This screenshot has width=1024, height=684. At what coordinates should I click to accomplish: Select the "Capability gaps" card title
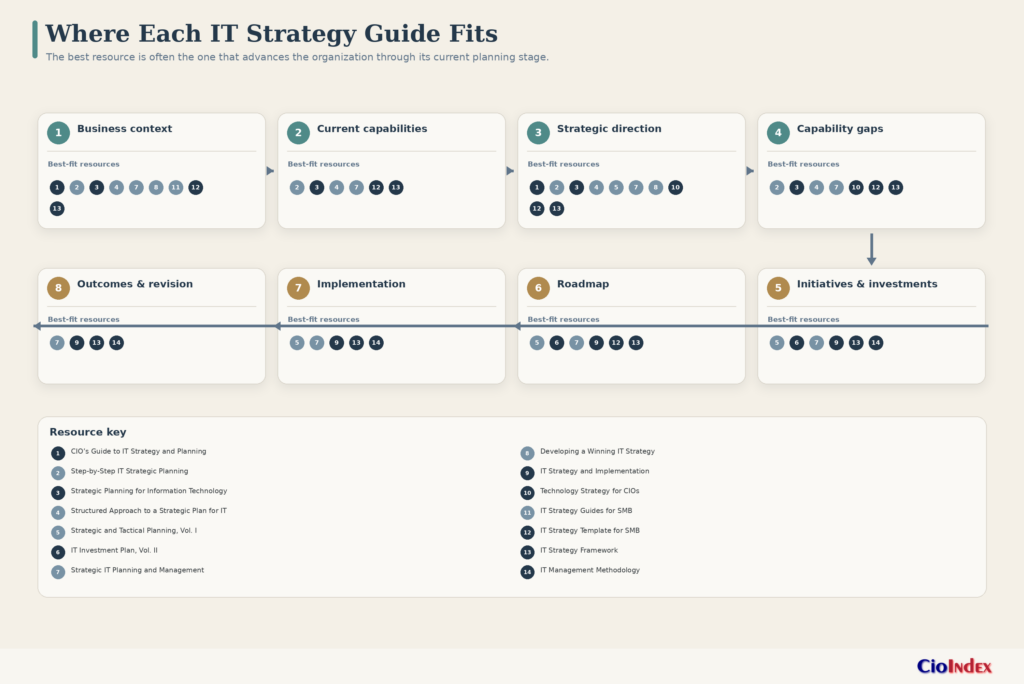pyautogui.click(x=840, y=129)
